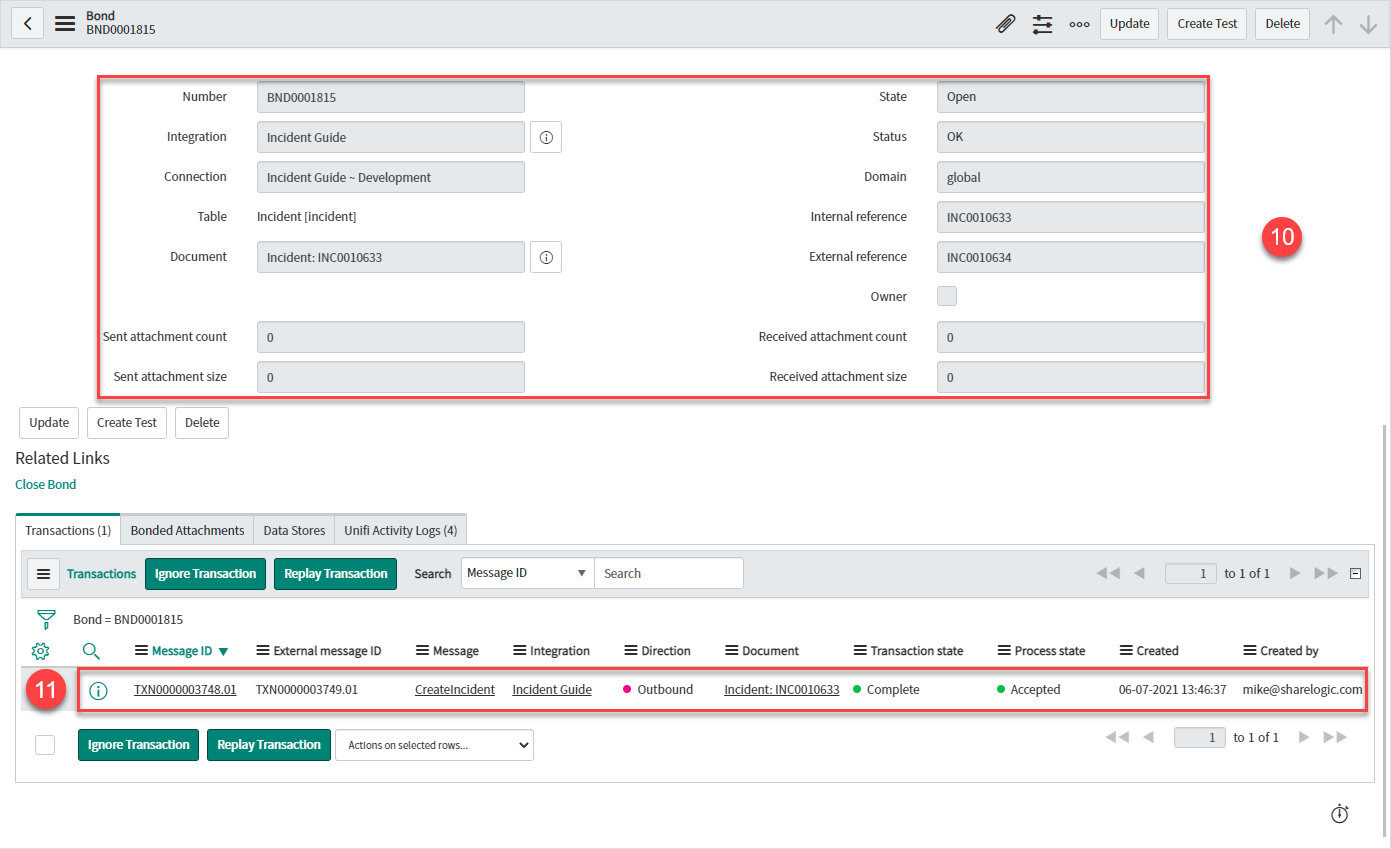Collapse the Transactions list with the minus icon
1391x849 pixels.
coord(1355,573)
